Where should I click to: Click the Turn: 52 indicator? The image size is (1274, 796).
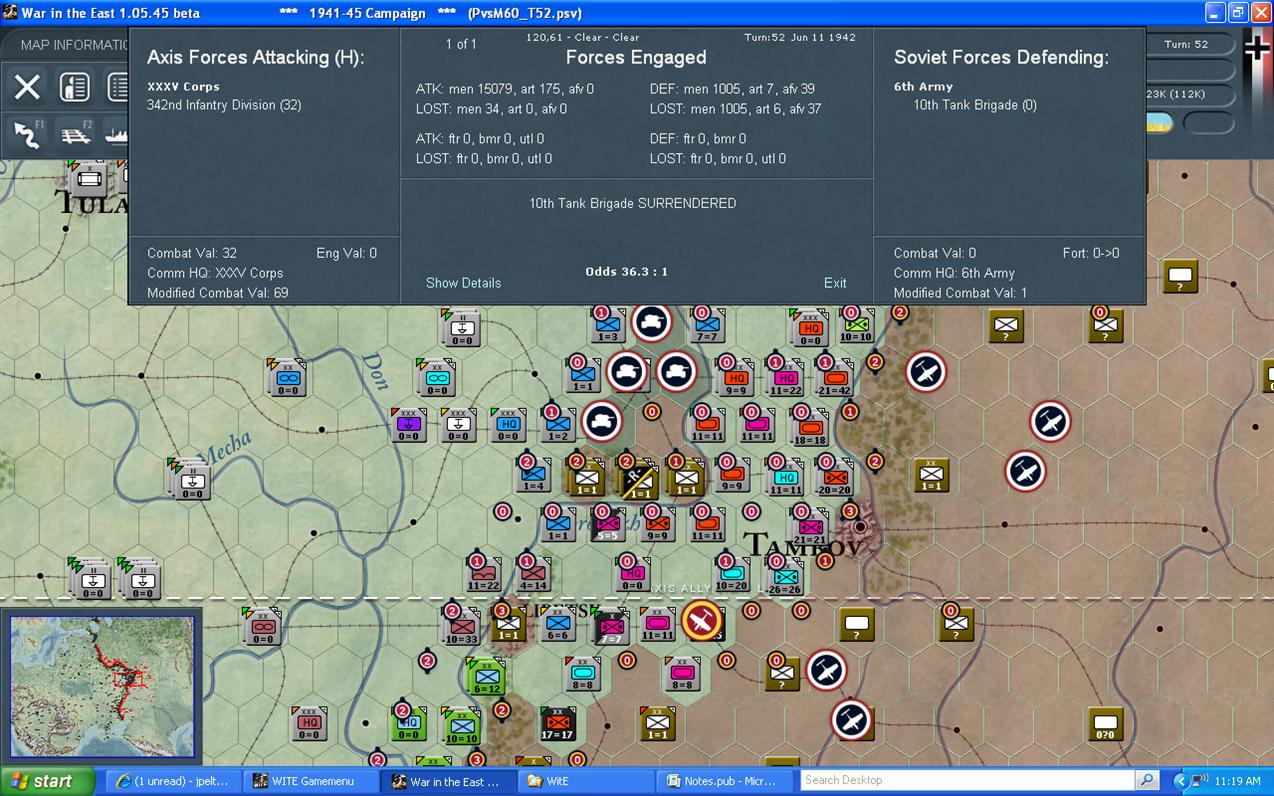click(x=1186, y=44)
